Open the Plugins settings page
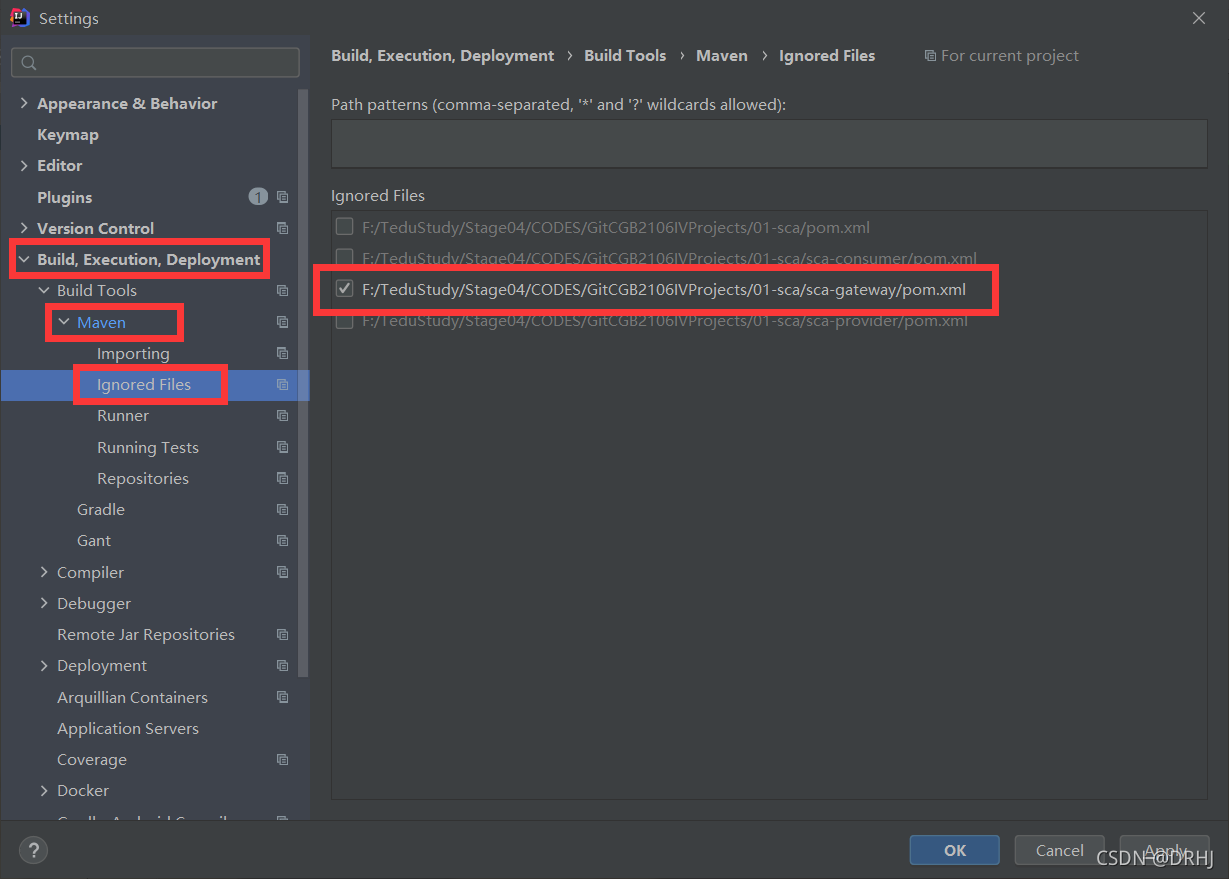Viewport: 1229px width, 879px height. point(64,197)
